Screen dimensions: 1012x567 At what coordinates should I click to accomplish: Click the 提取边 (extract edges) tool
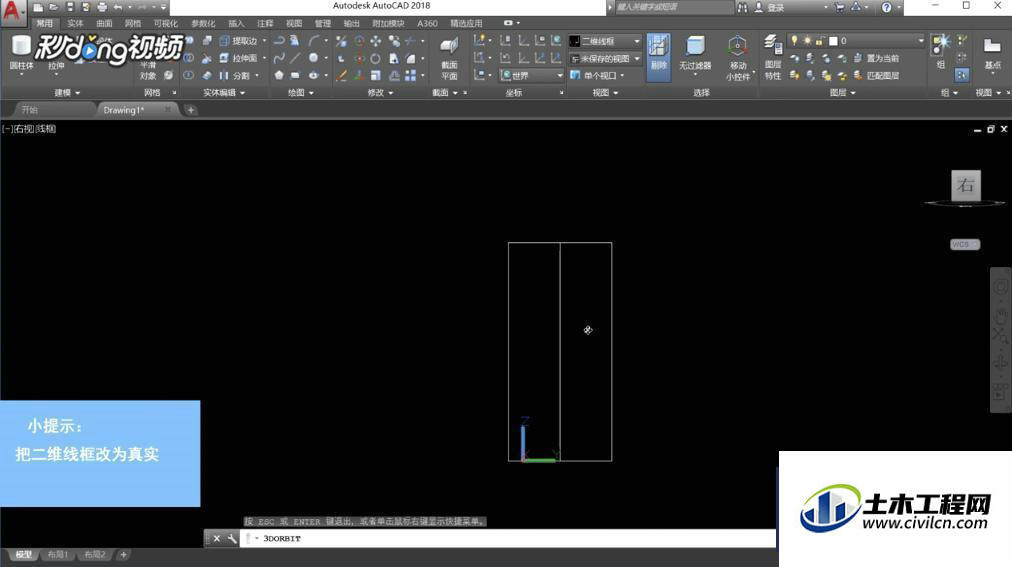click(x=239, y=41)
